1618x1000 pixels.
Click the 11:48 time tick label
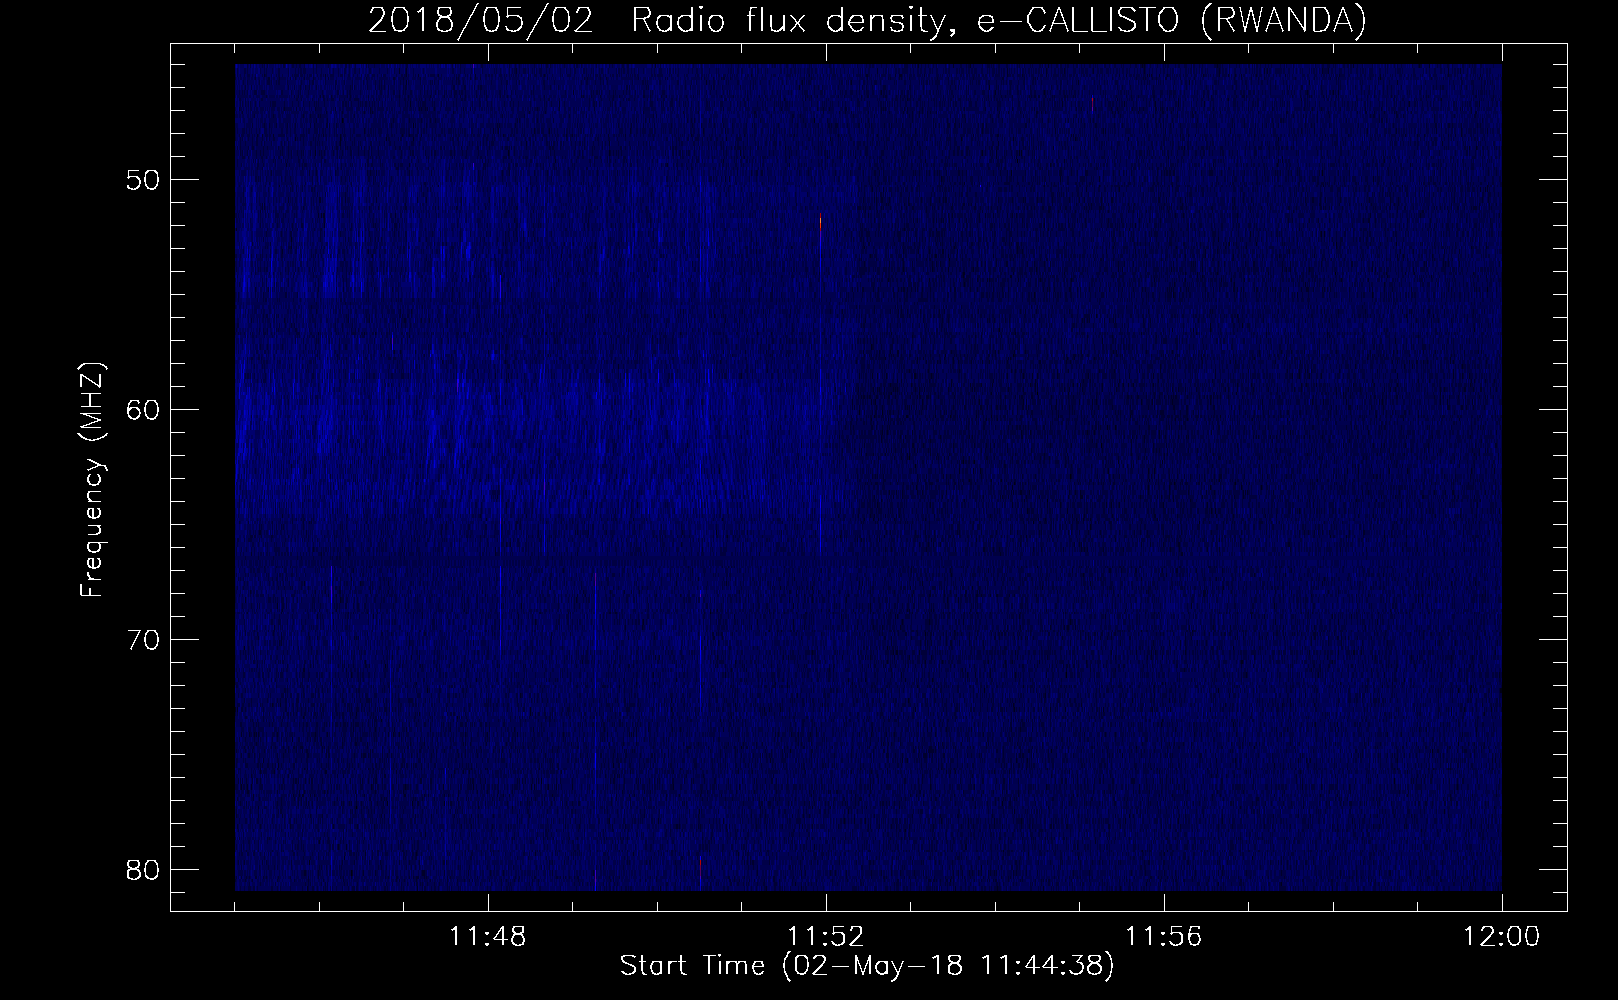[488, 937]
